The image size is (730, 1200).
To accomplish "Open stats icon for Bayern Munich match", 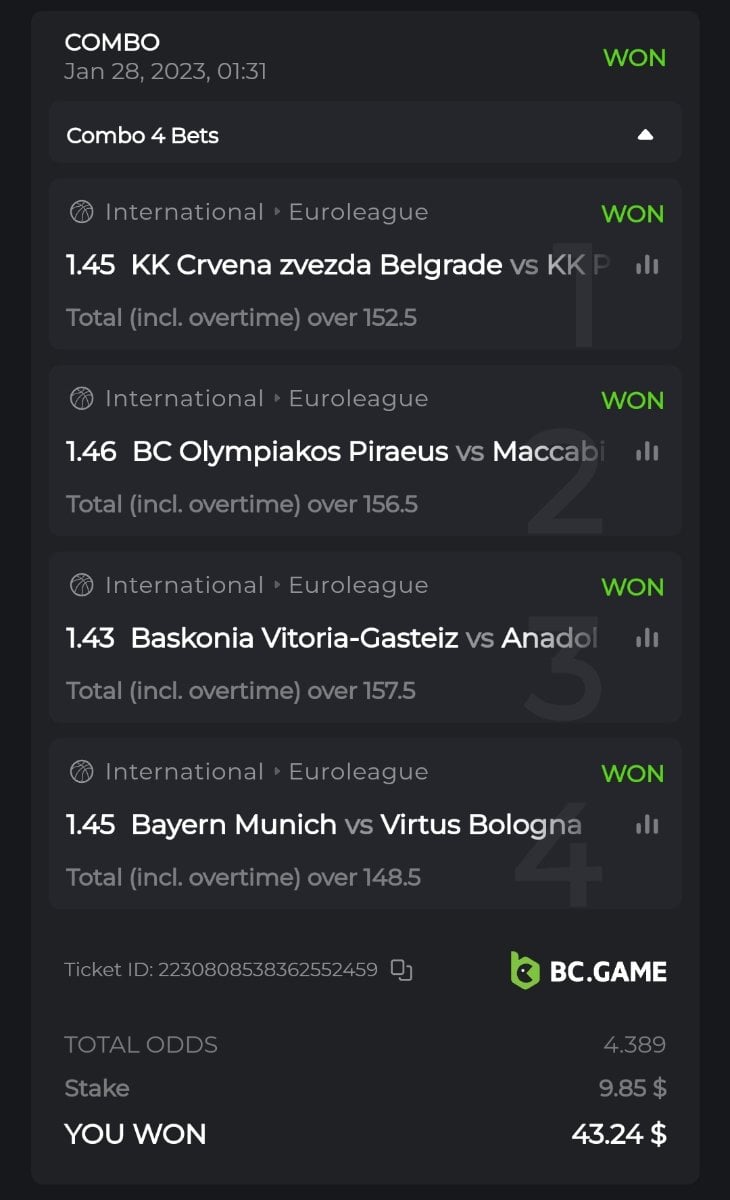I will tap(647, 825).
